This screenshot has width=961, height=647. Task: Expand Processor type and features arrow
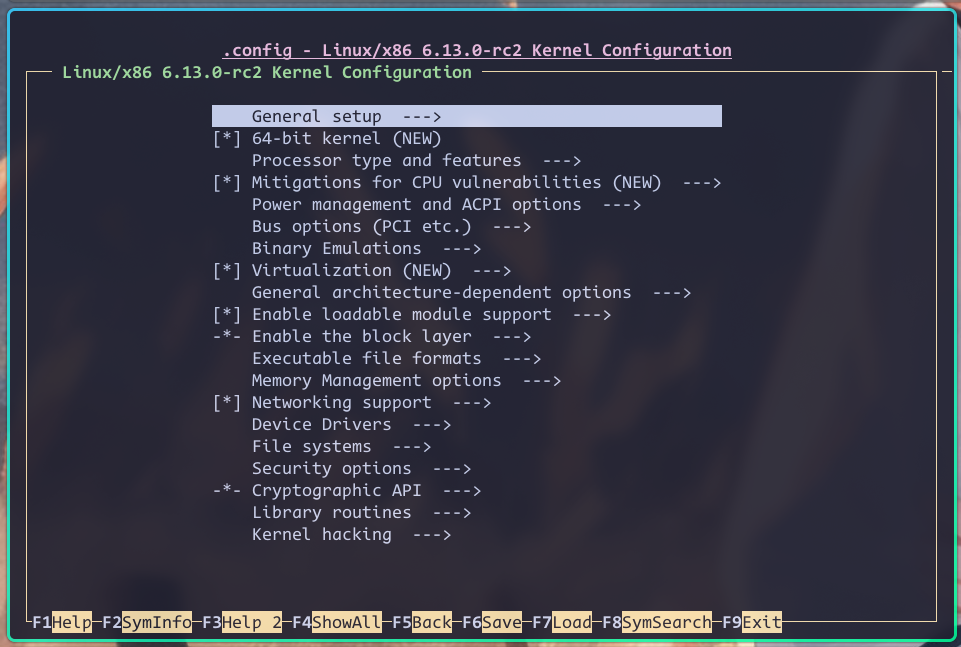(x=561, y=161)
